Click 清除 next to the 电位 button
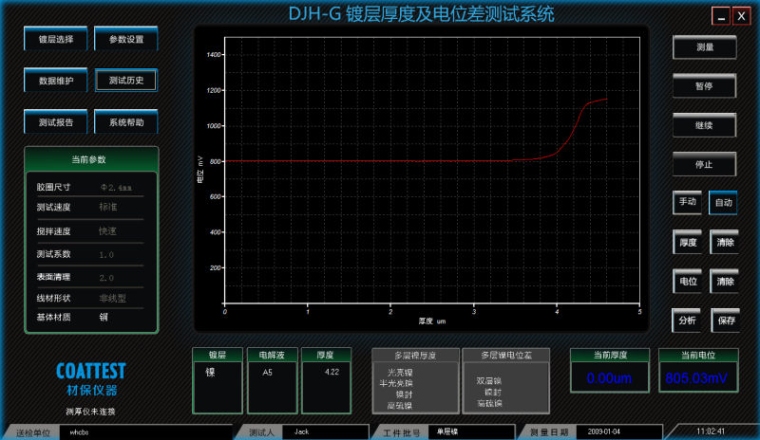 [725, 281]
